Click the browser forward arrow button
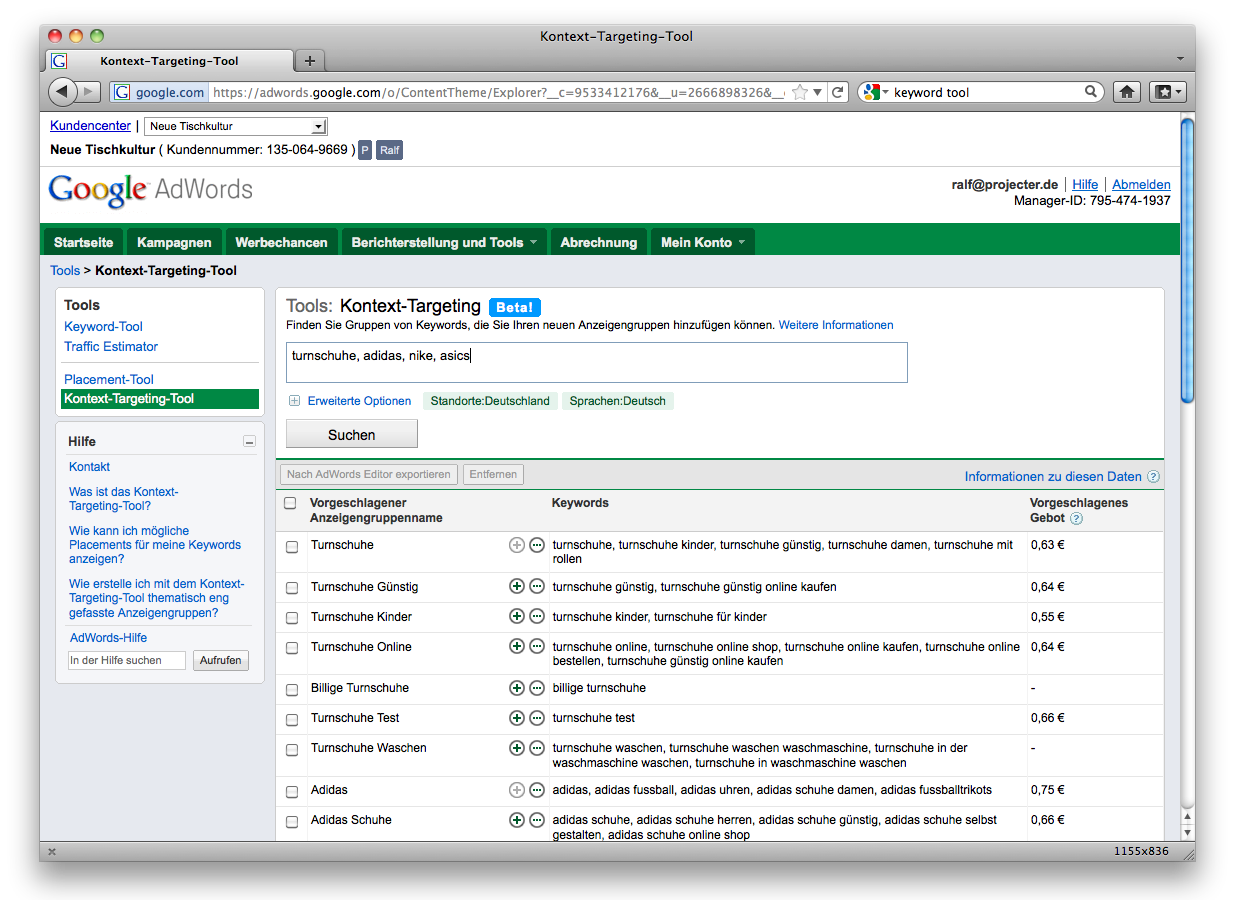The height and width of the screenshot is (900, 1235). click(x=89, y=92)
